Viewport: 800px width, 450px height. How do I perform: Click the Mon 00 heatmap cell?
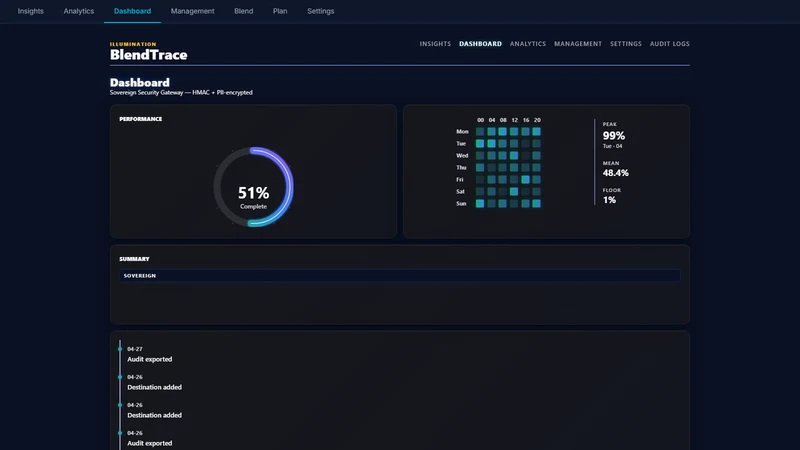click(x=480, y=132)
